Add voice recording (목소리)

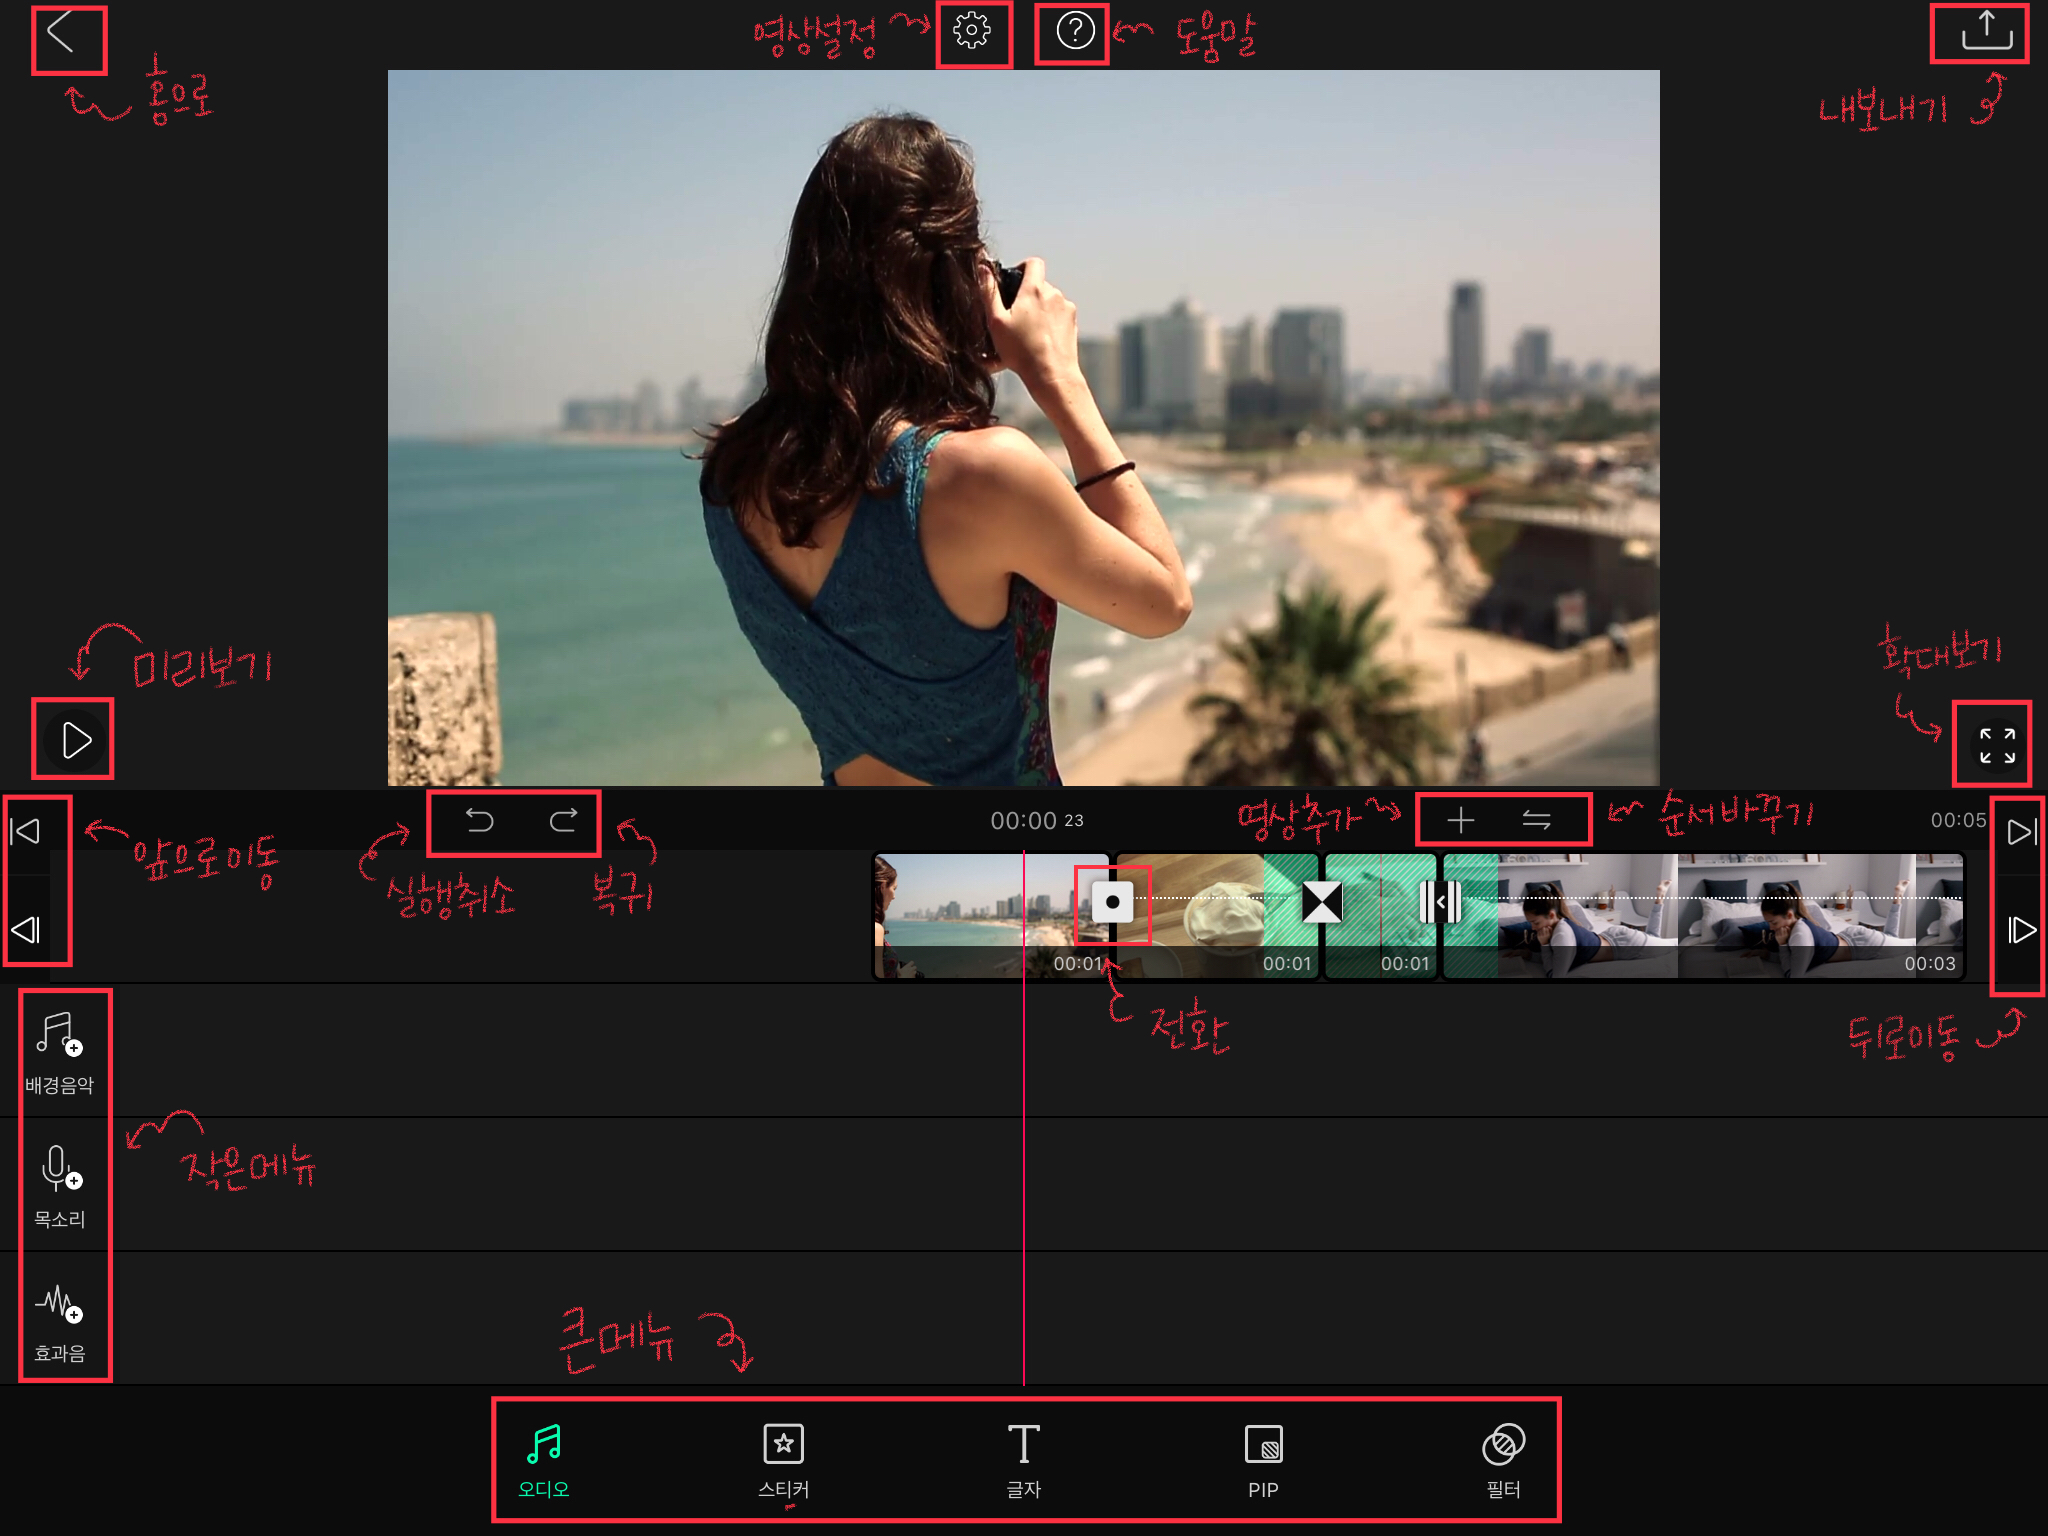coord(60,1187)
